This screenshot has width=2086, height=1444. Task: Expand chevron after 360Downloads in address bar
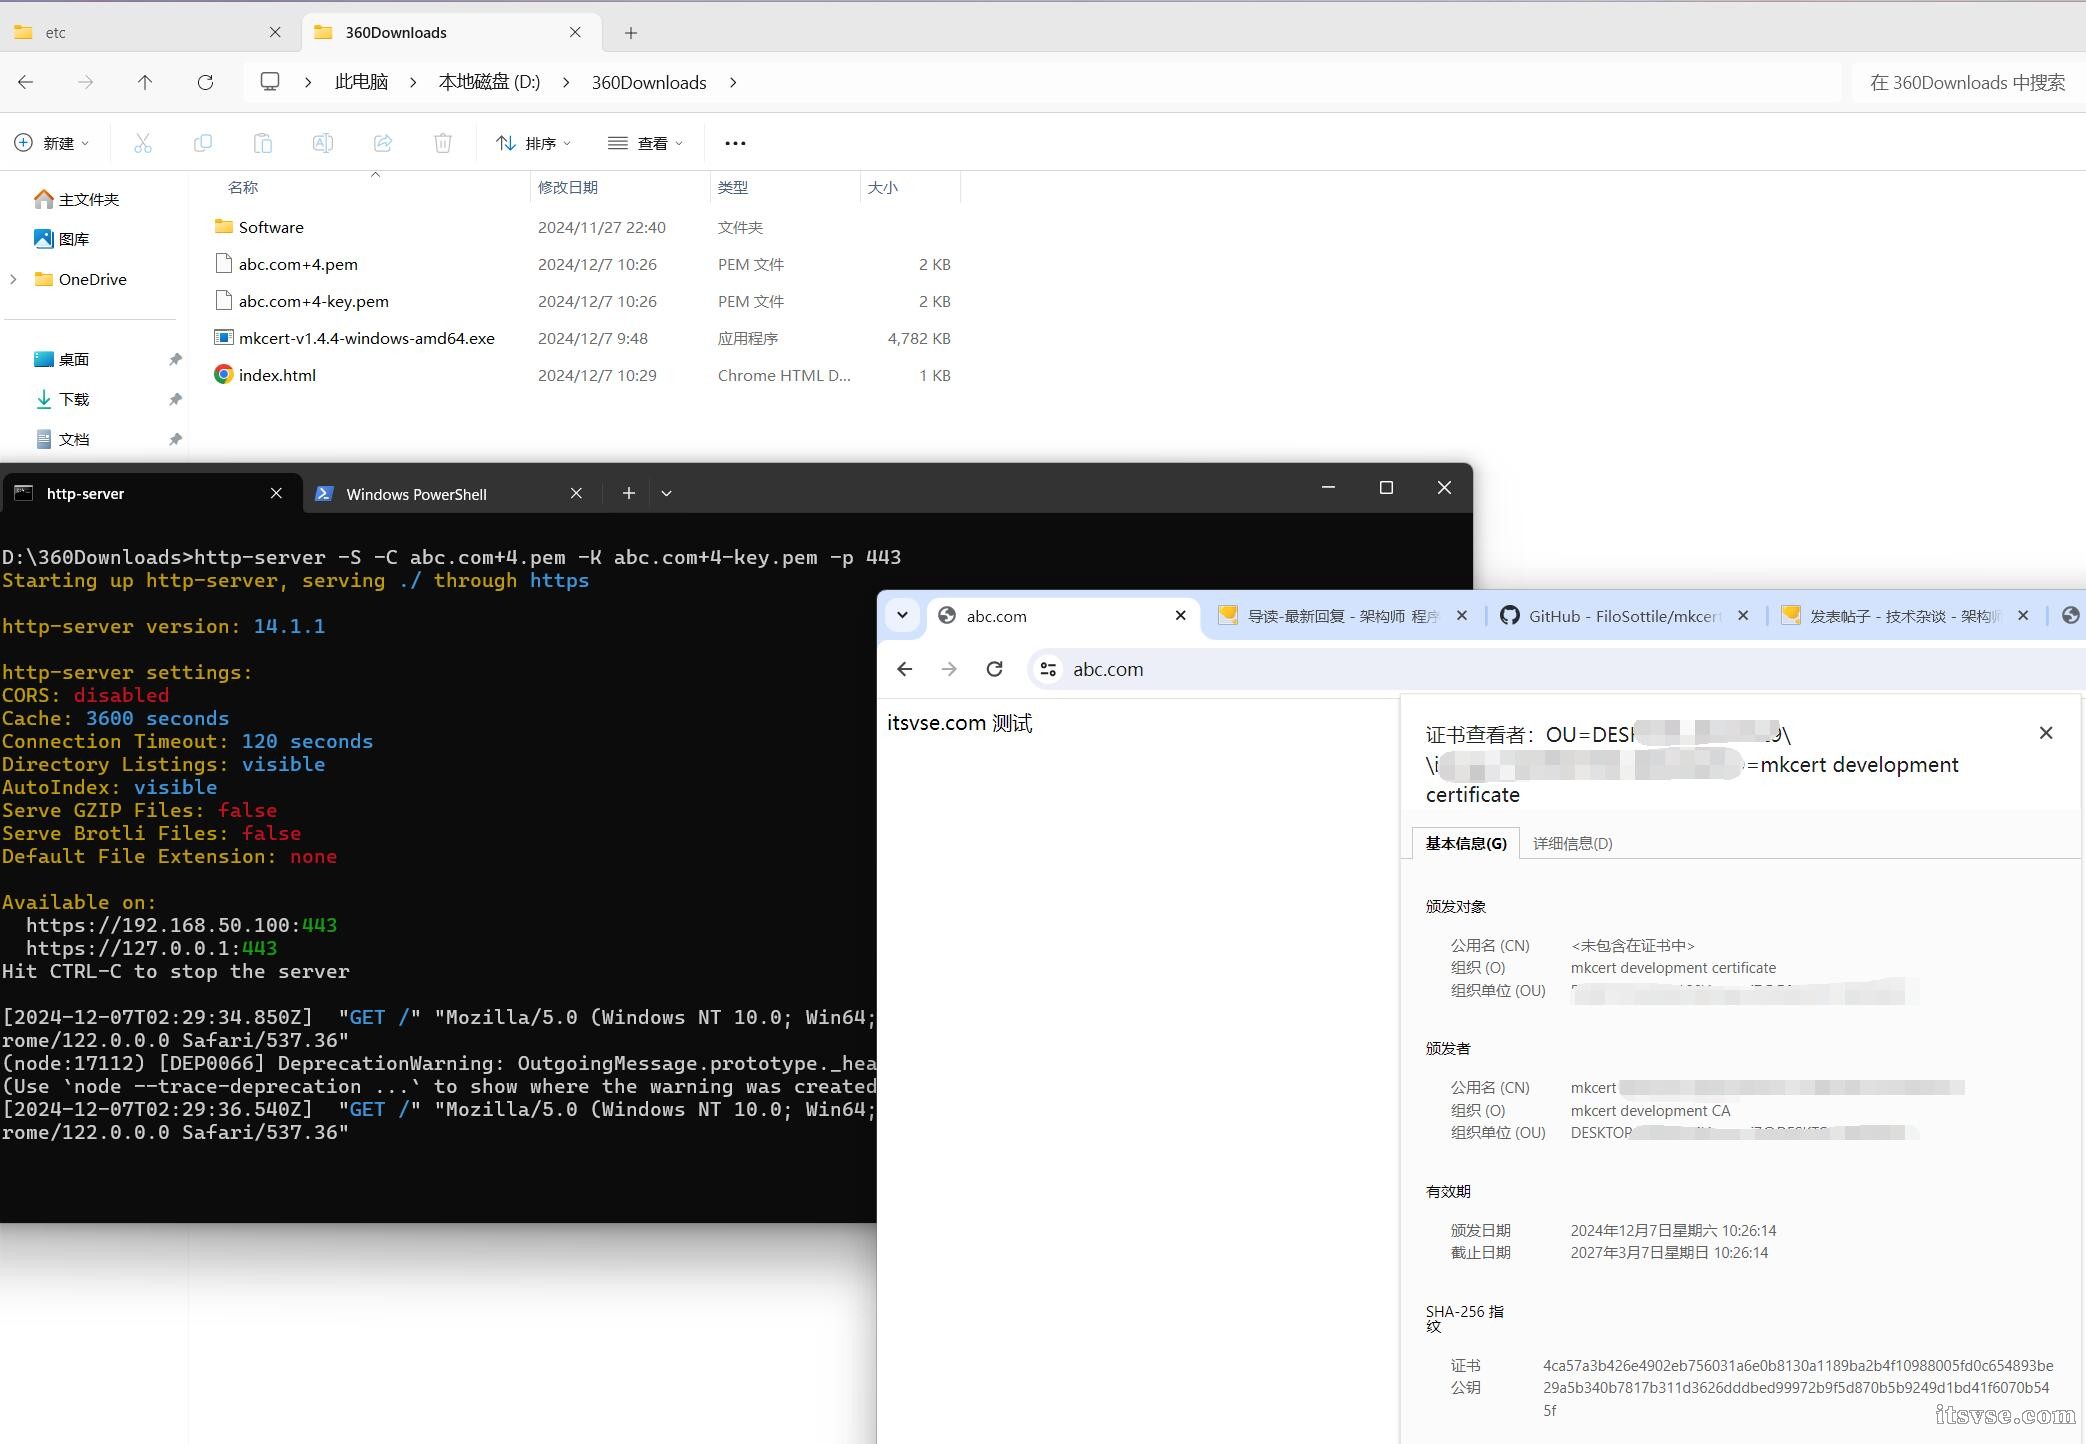pyautogui.click(x=733, y=82)
